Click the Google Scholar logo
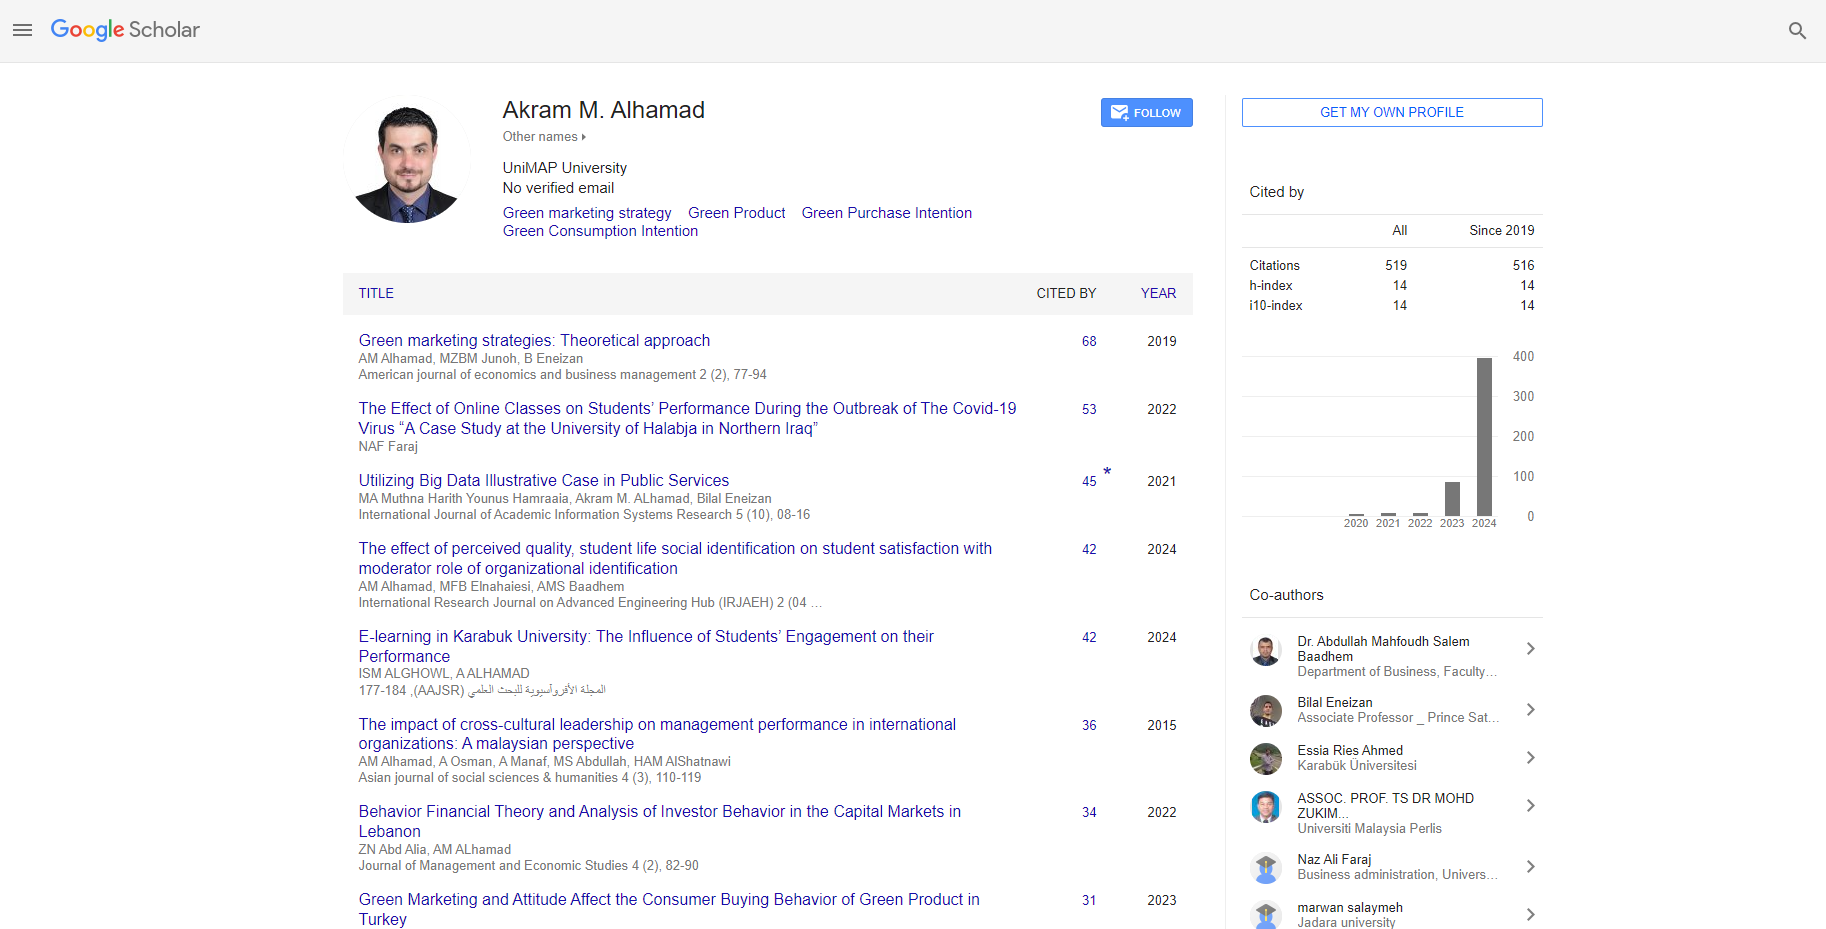 point(125,30)
